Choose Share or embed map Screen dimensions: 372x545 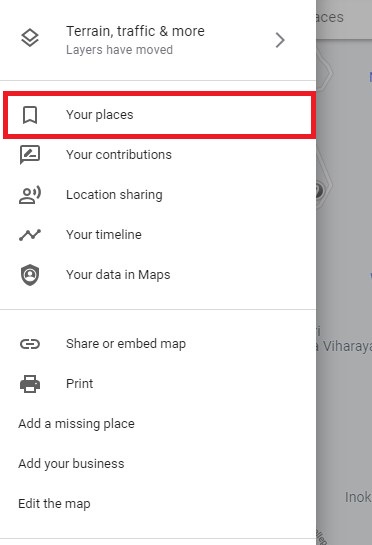158,344
